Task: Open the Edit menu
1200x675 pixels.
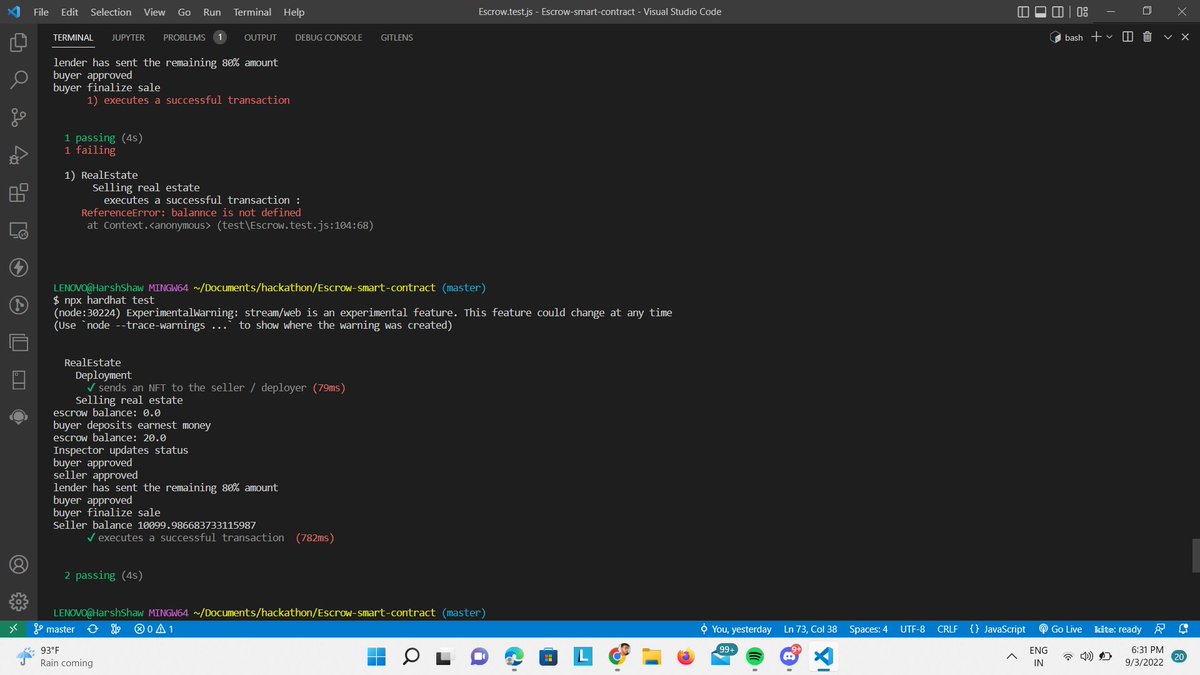Action: [x=70, y=12]
